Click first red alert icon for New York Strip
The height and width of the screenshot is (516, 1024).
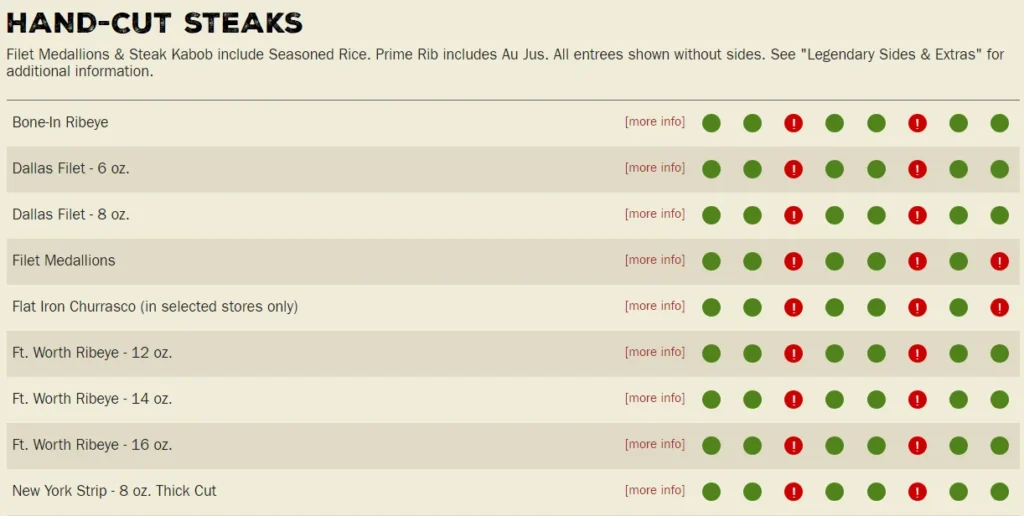point(794,491)
